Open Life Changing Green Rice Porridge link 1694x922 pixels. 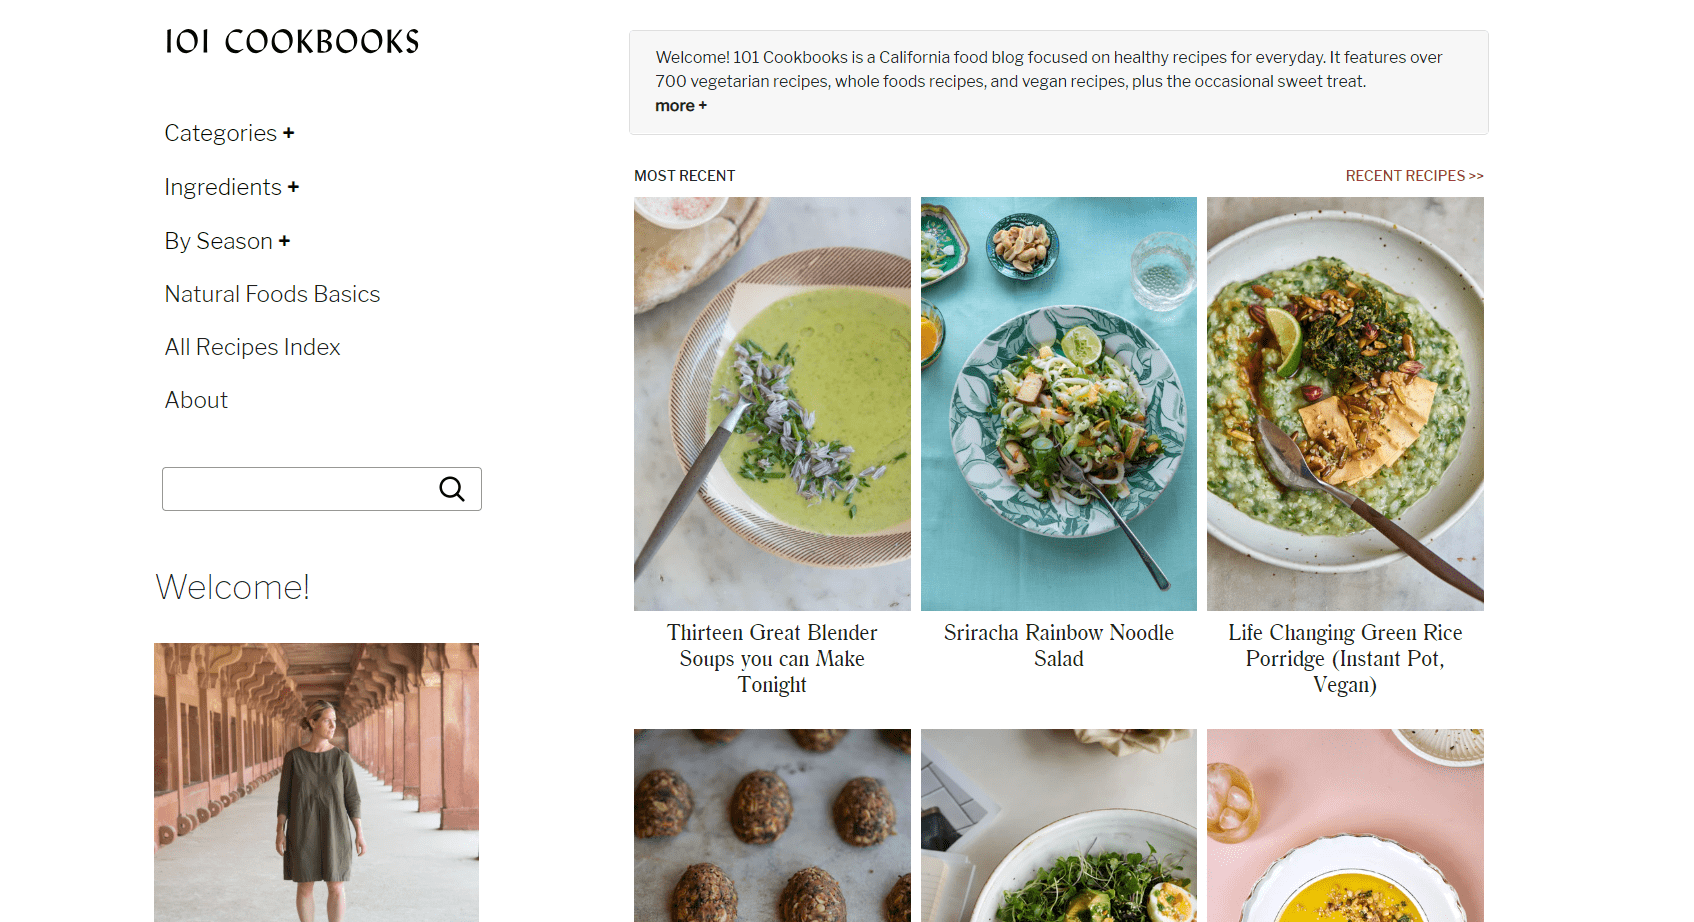click(1345, 659)
